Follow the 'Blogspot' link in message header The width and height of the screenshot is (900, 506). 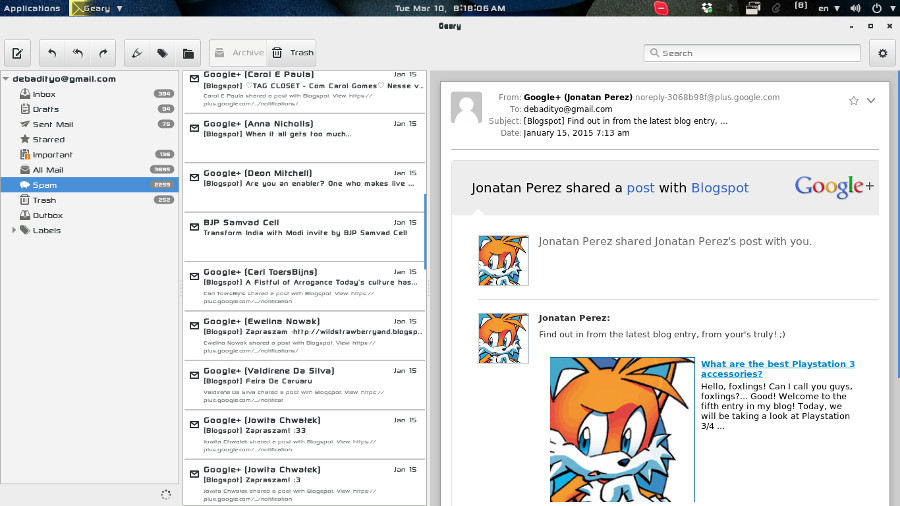720,188
